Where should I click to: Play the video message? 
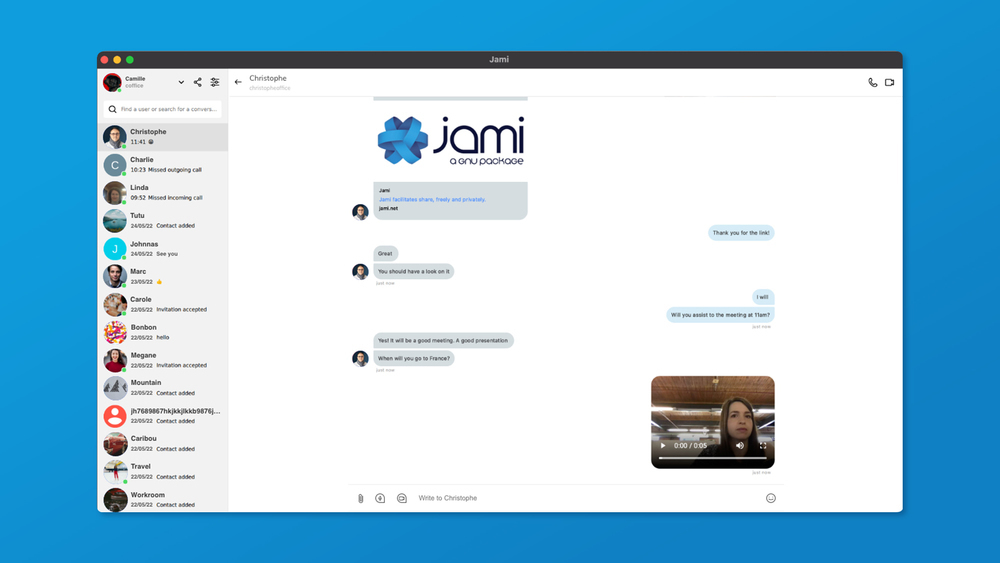click(663, 446)
